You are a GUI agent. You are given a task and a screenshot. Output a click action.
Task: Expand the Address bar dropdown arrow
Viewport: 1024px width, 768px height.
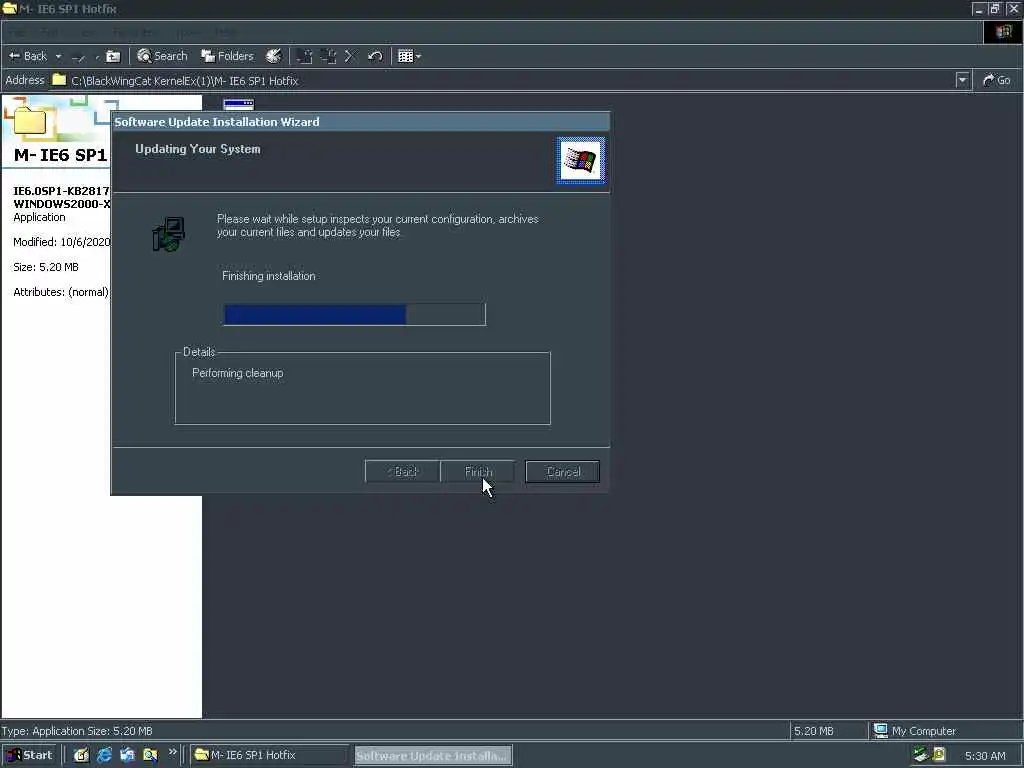(x=962, y=80)
